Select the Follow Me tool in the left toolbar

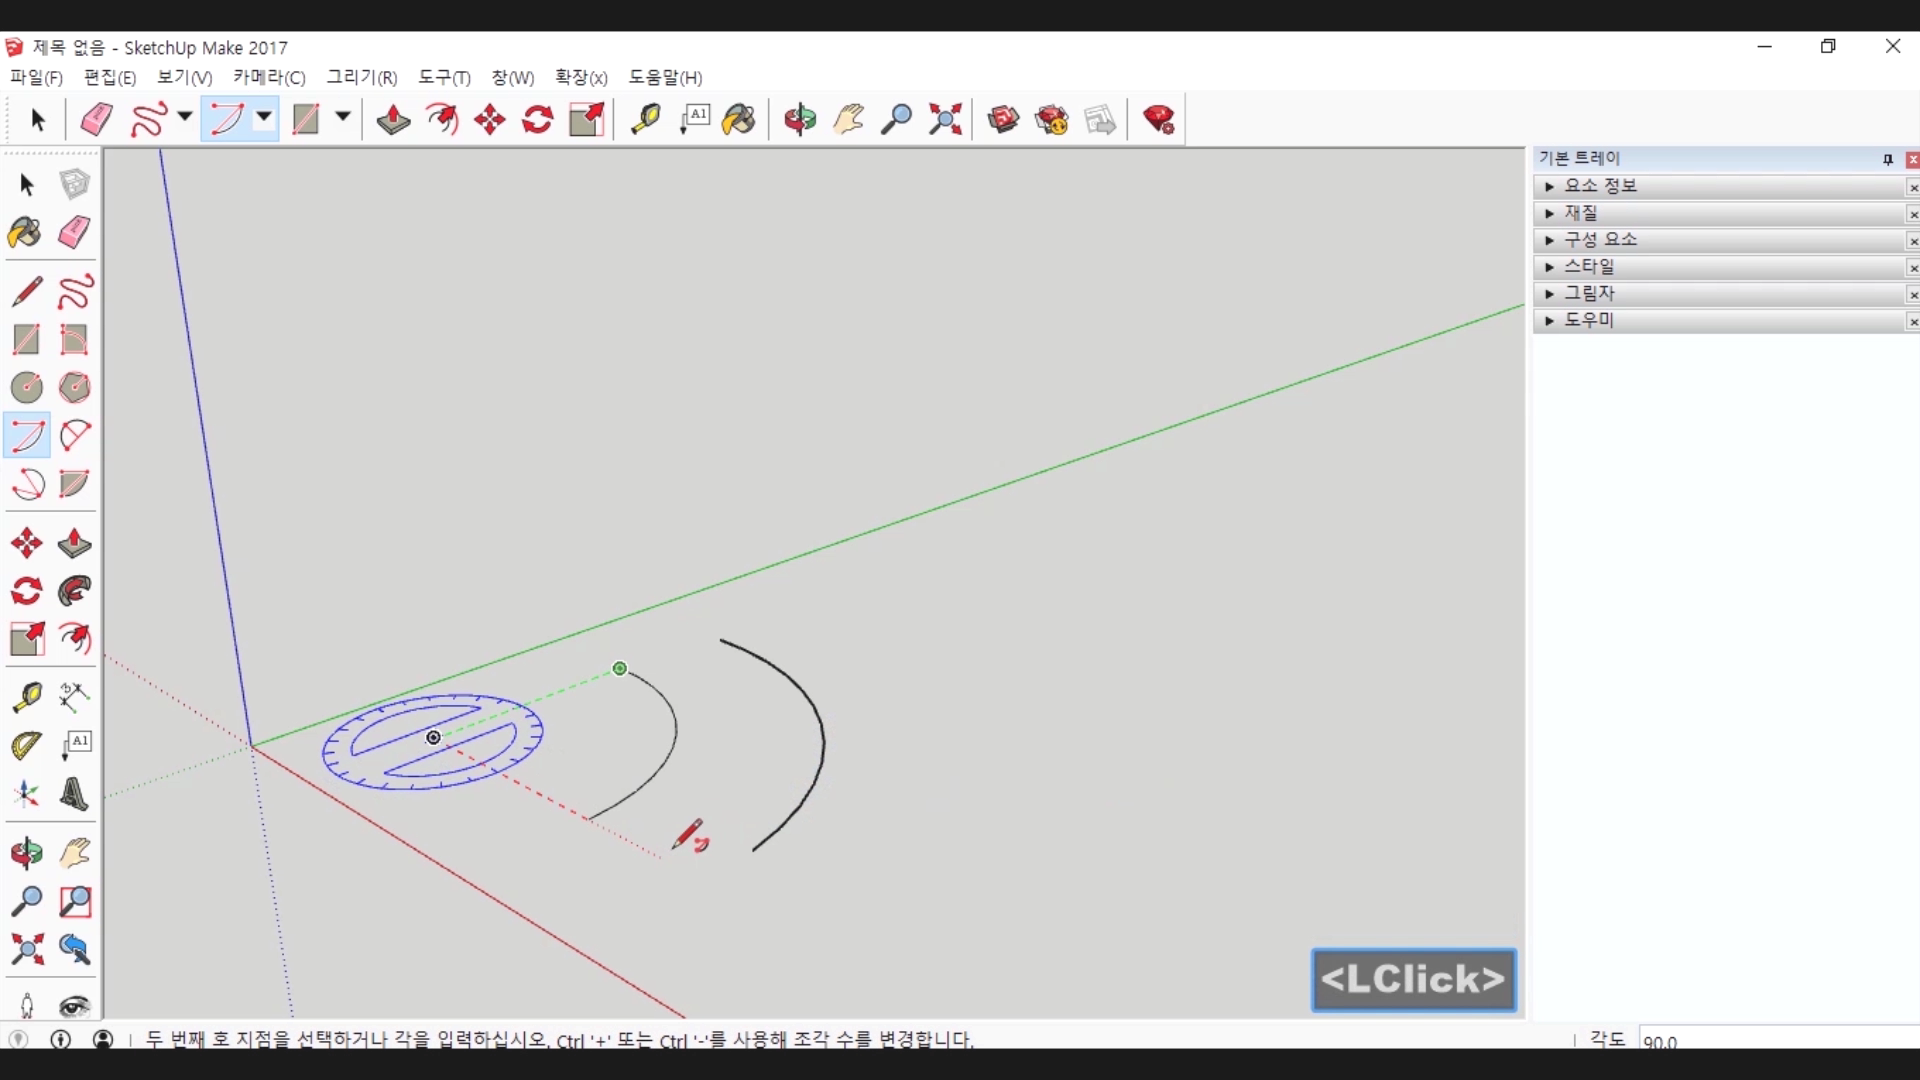pos(74,592)
